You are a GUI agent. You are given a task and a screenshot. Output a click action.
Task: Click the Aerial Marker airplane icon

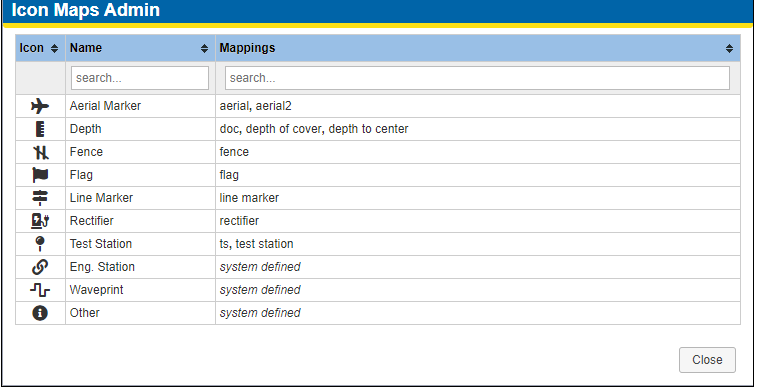pos(40,106)
